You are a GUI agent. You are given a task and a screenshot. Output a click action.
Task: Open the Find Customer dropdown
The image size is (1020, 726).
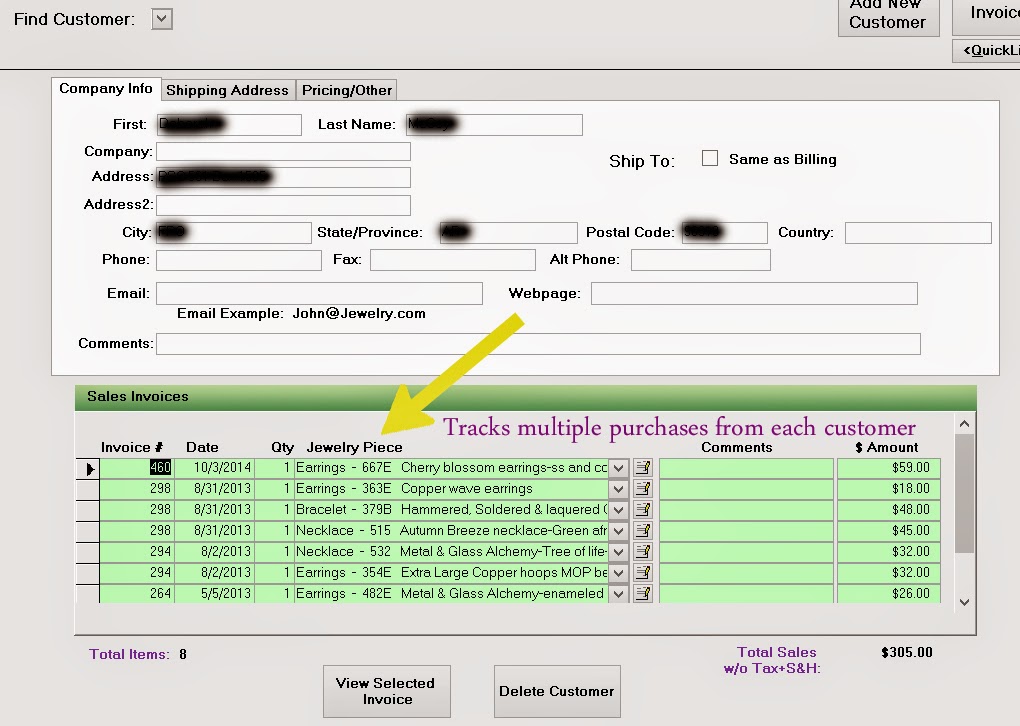(x=162, y=19)
